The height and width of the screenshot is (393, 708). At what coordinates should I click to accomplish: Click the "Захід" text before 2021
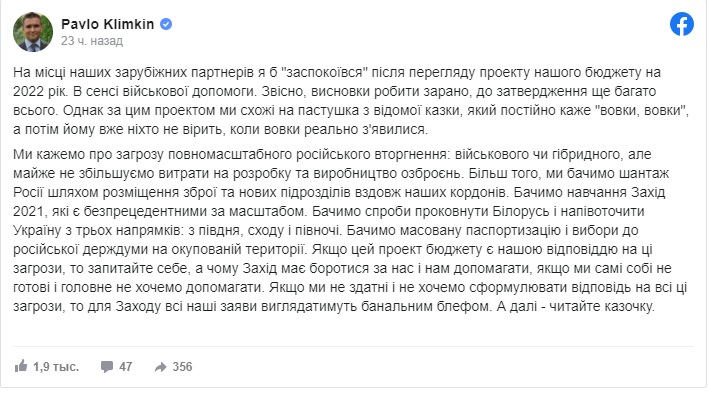coord(648,192)
